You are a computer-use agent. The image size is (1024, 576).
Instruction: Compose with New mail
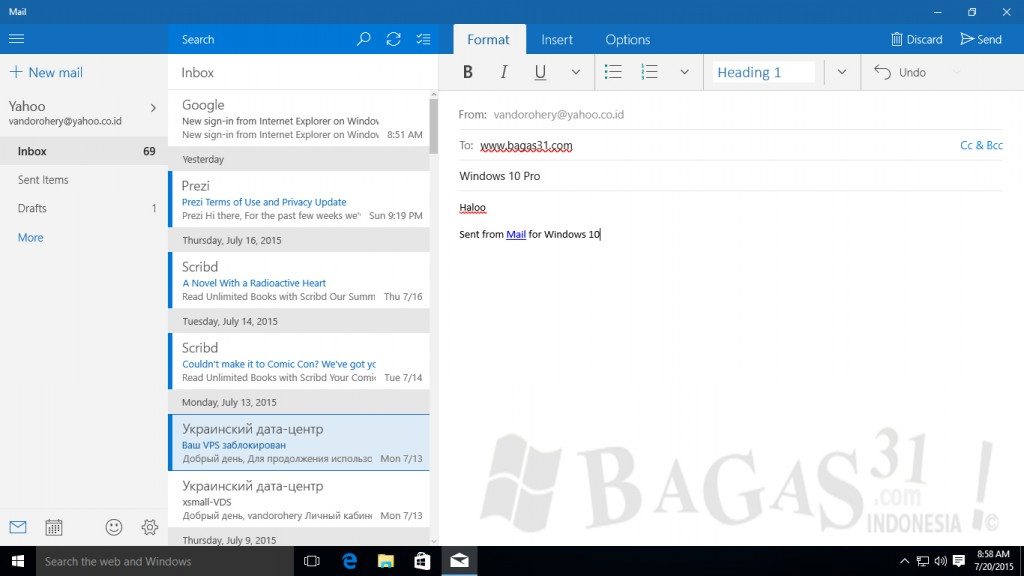pos(46,72)
